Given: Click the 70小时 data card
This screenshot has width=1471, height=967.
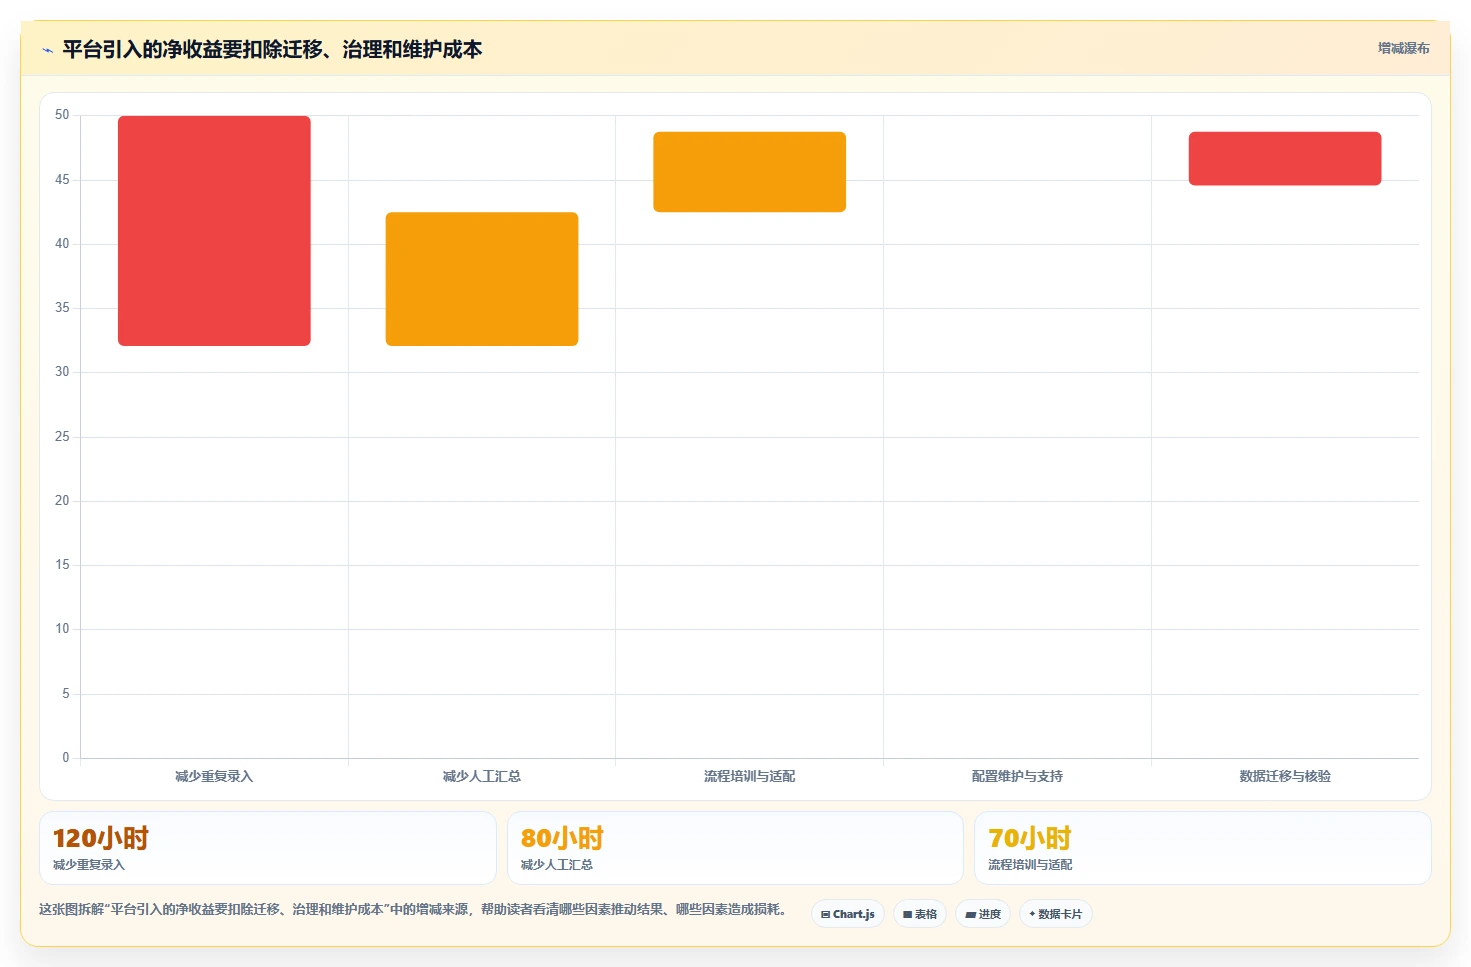Looking at the screenshot, I should click(x=1203, y=848).
